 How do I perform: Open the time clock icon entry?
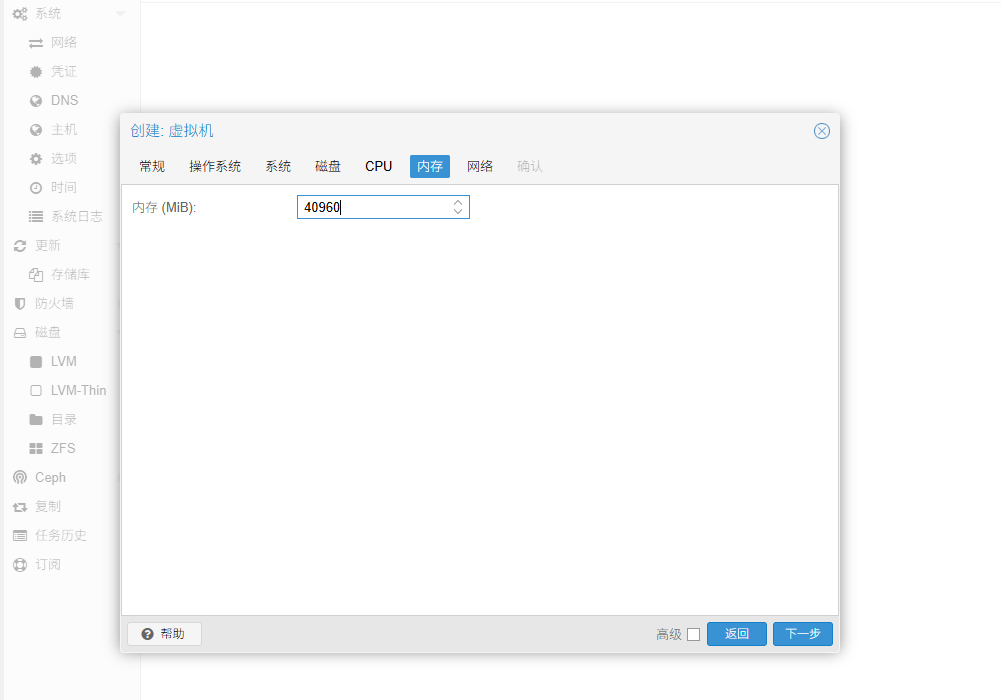click(x=36, y=188)
